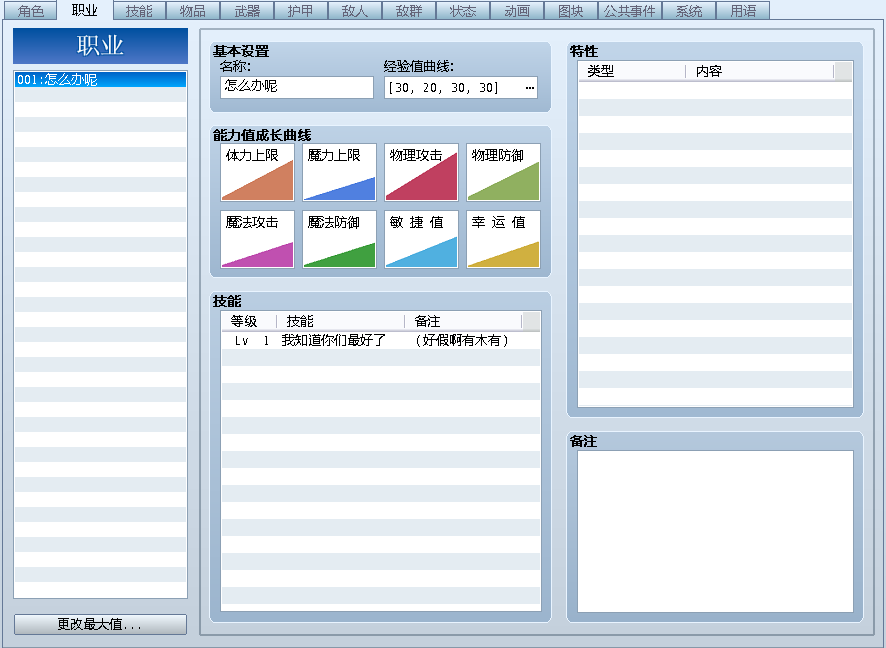Click the 等级 column header

pos(248,321)
